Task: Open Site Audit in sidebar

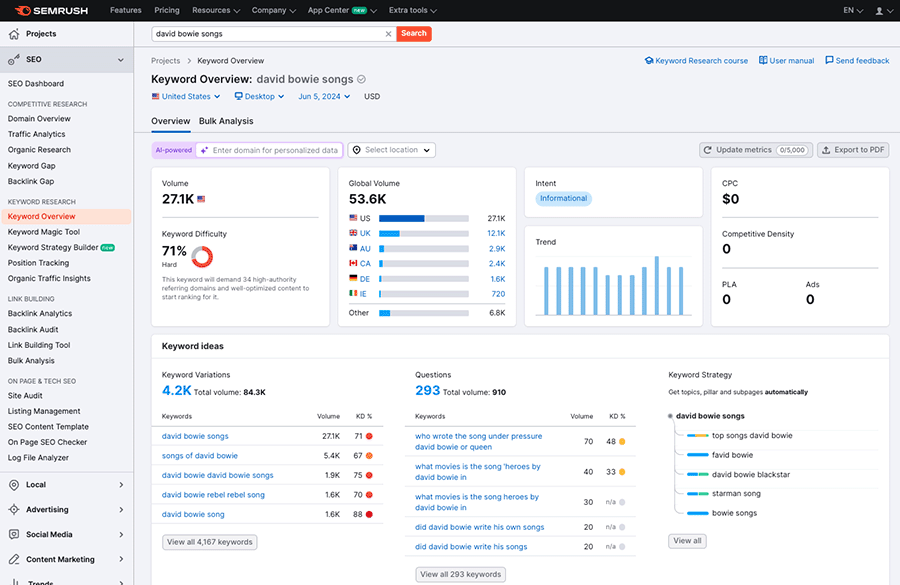Action: 25,396
